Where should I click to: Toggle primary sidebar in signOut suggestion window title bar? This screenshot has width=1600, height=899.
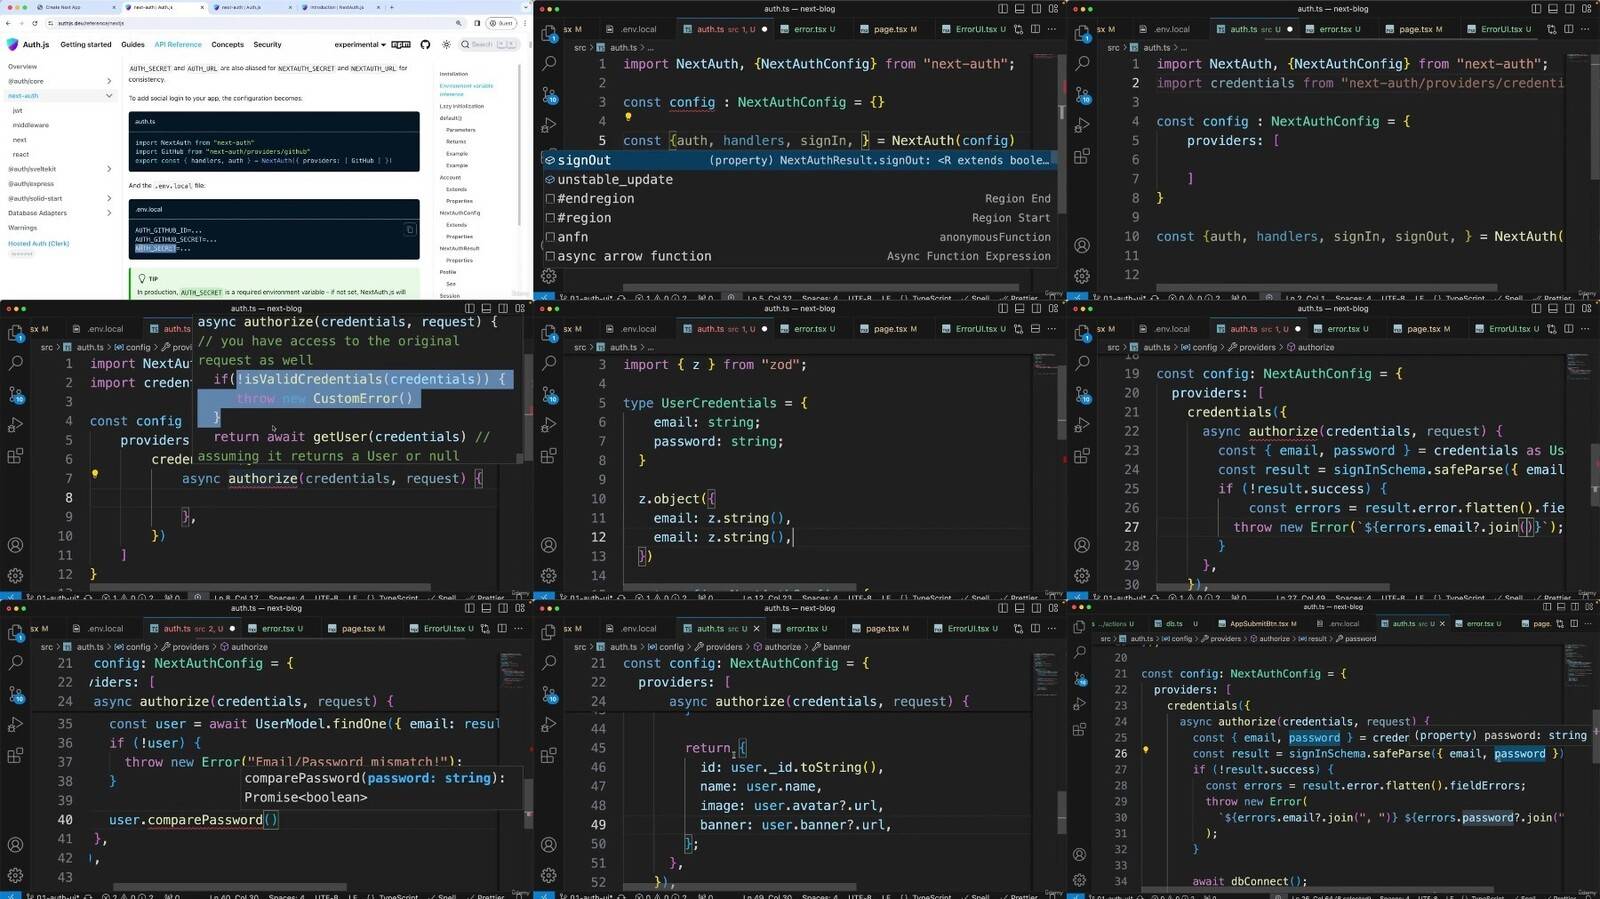point(1004,9)
